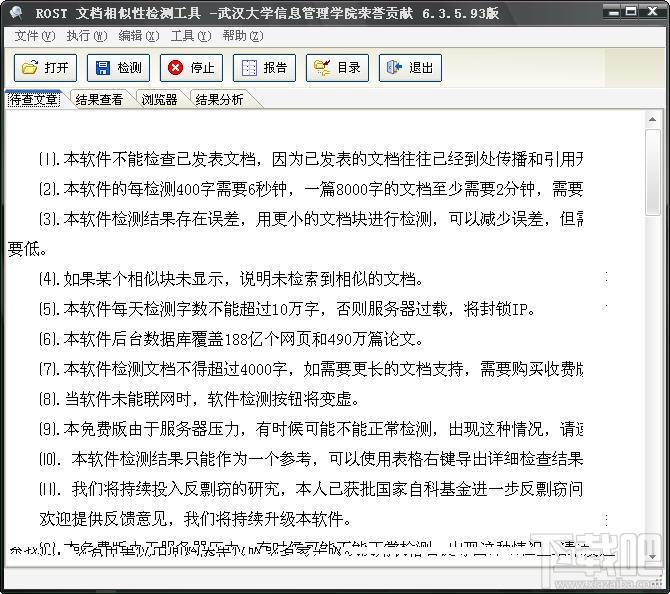Image resolution: width=670 pixels, height=594 pixels.
Task: Click the scrollbar down arrow
Action: [652, 556]
